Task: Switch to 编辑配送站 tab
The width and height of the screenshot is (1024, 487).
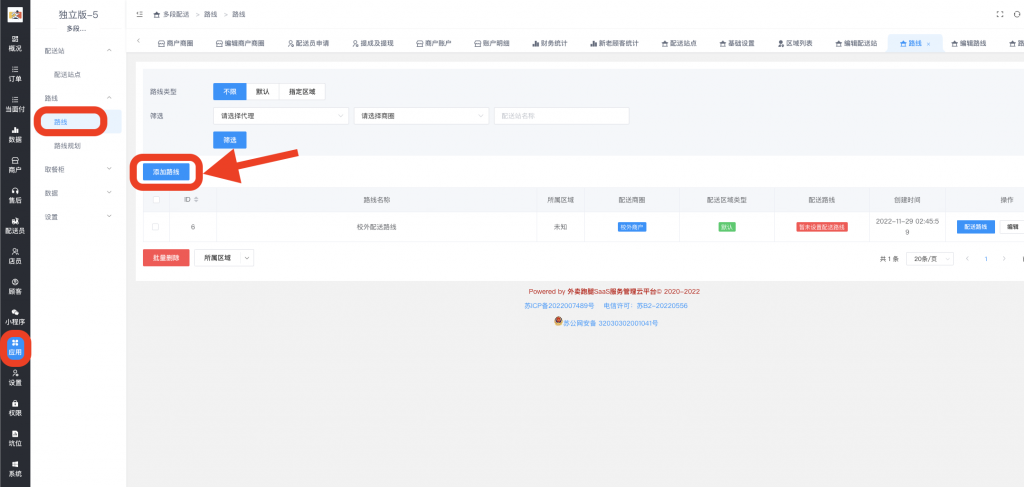Action: click(856, 44)
